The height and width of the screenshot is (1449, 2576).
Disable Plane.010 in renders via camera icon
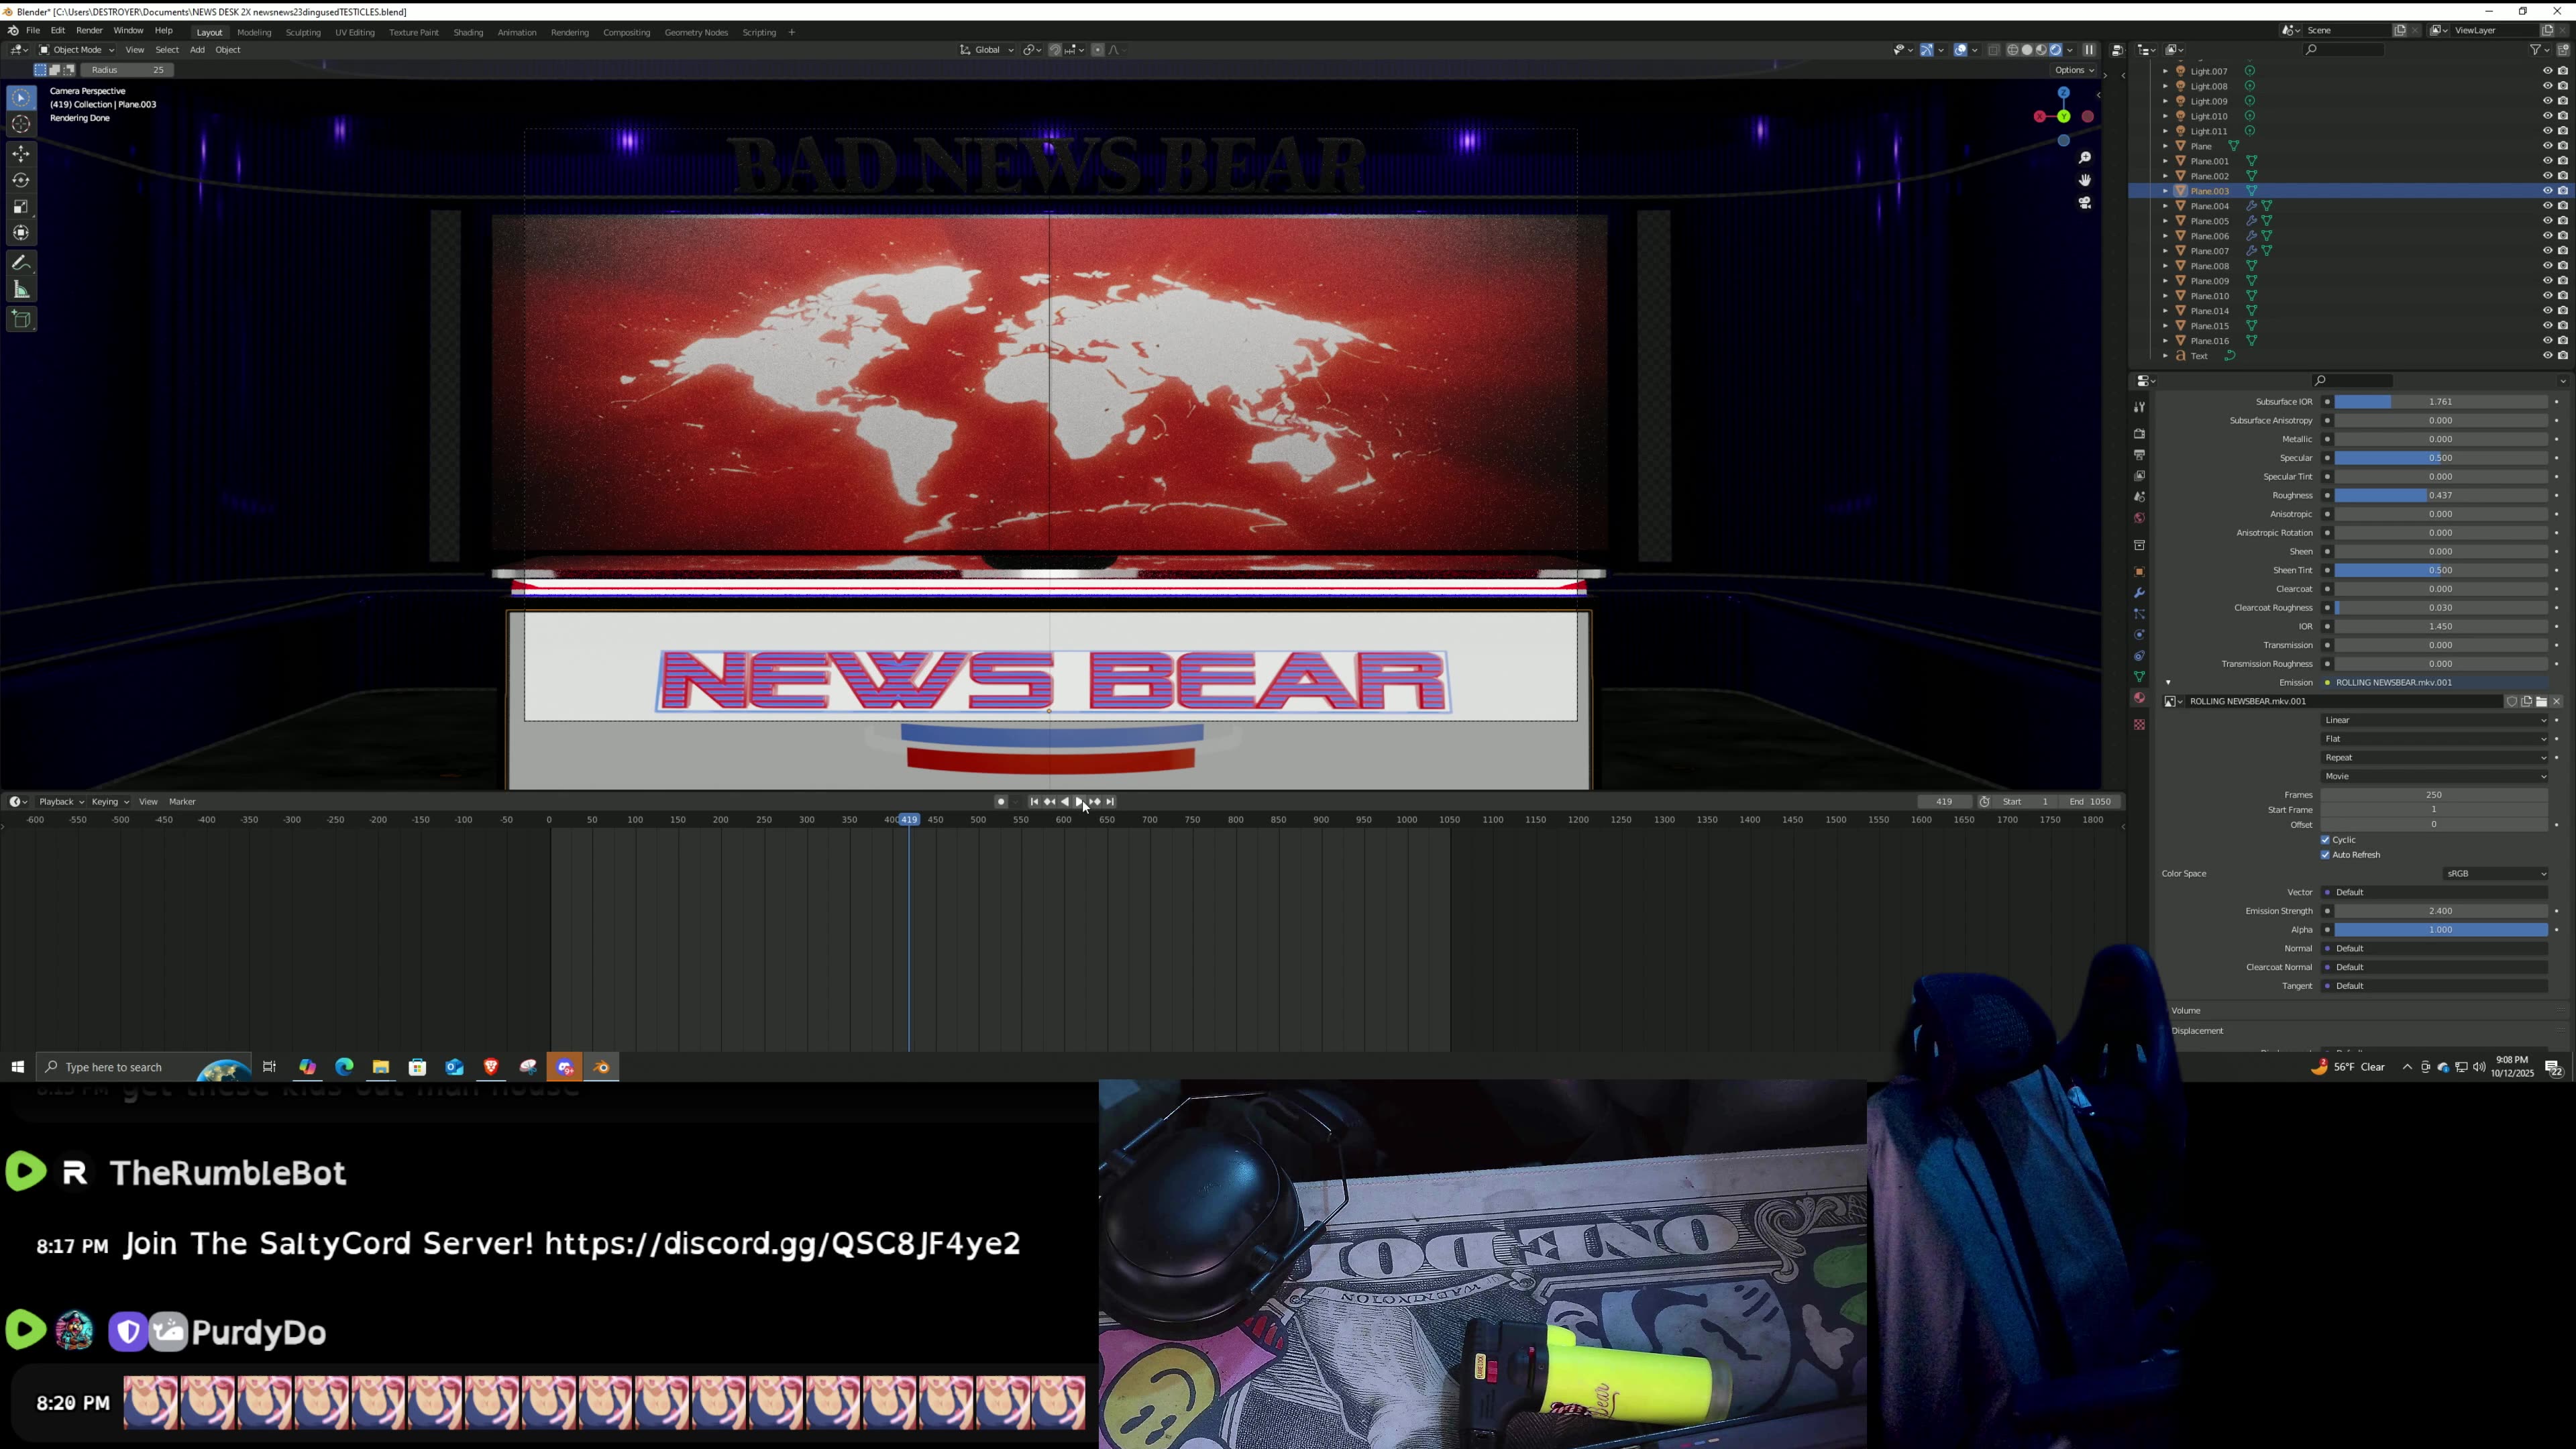[2563, 296]
